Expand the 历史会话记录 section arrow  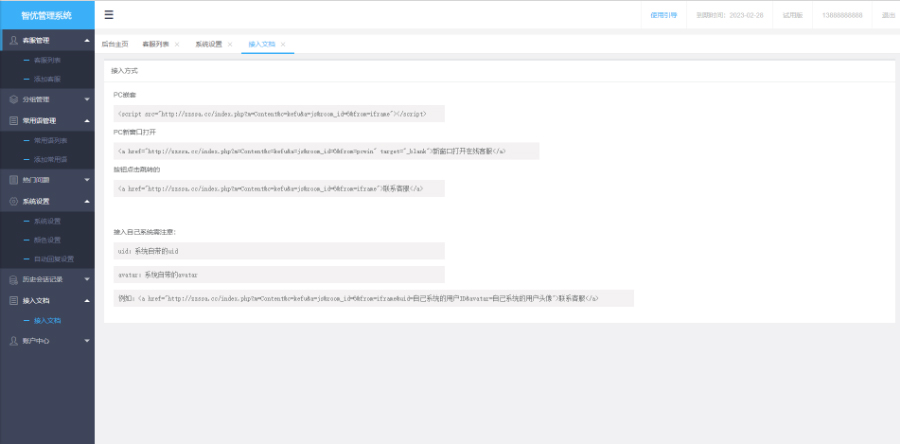[x=87, y=279]
